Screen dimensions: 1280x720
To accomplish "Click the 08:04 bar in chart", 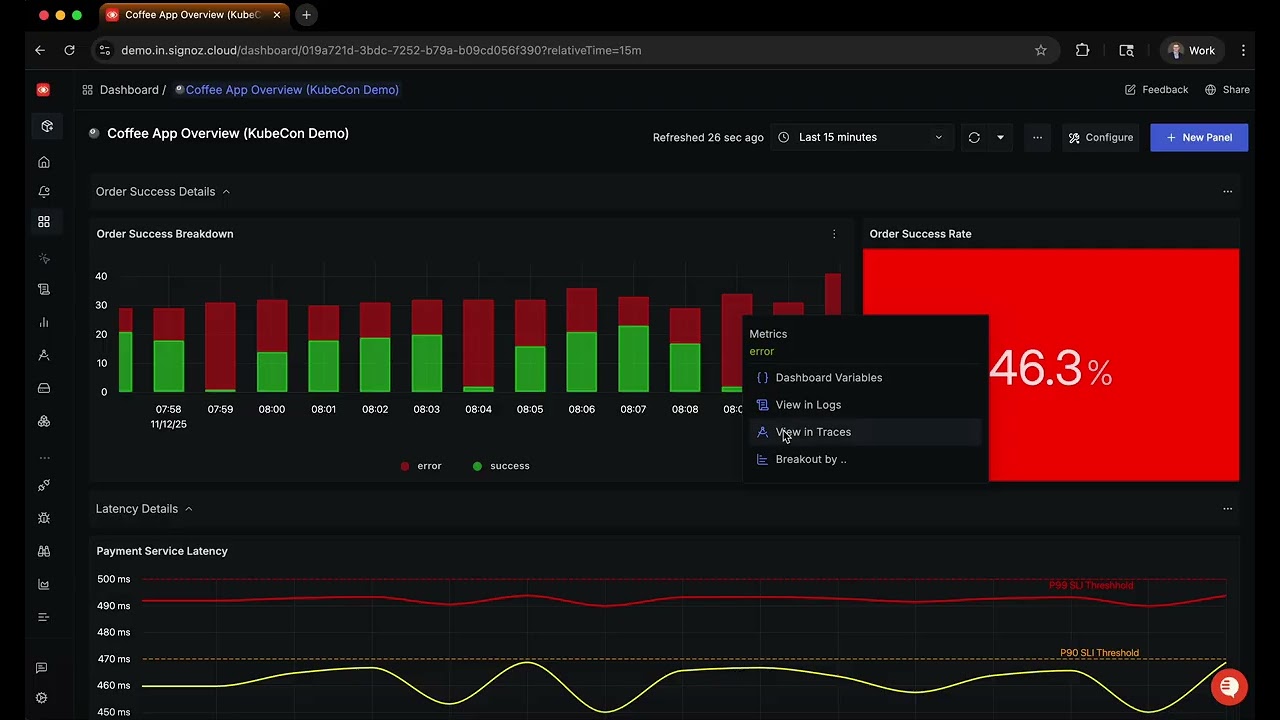I will coord(478,345).
